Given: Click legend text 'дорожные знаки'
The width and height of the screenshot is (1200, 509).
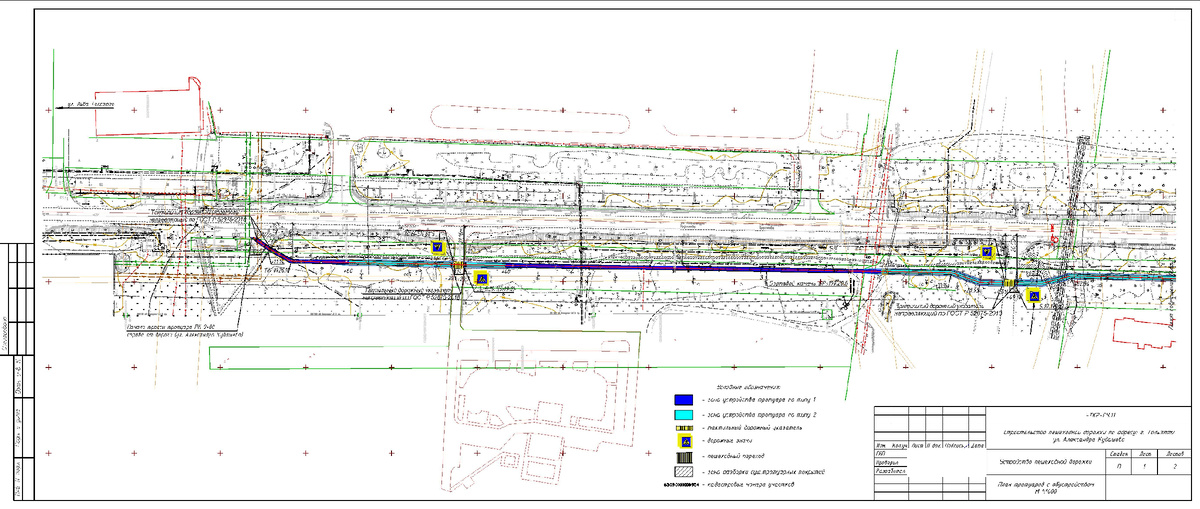Looking at the screenshot, I should pyautogui.click(x=729, y=441).
